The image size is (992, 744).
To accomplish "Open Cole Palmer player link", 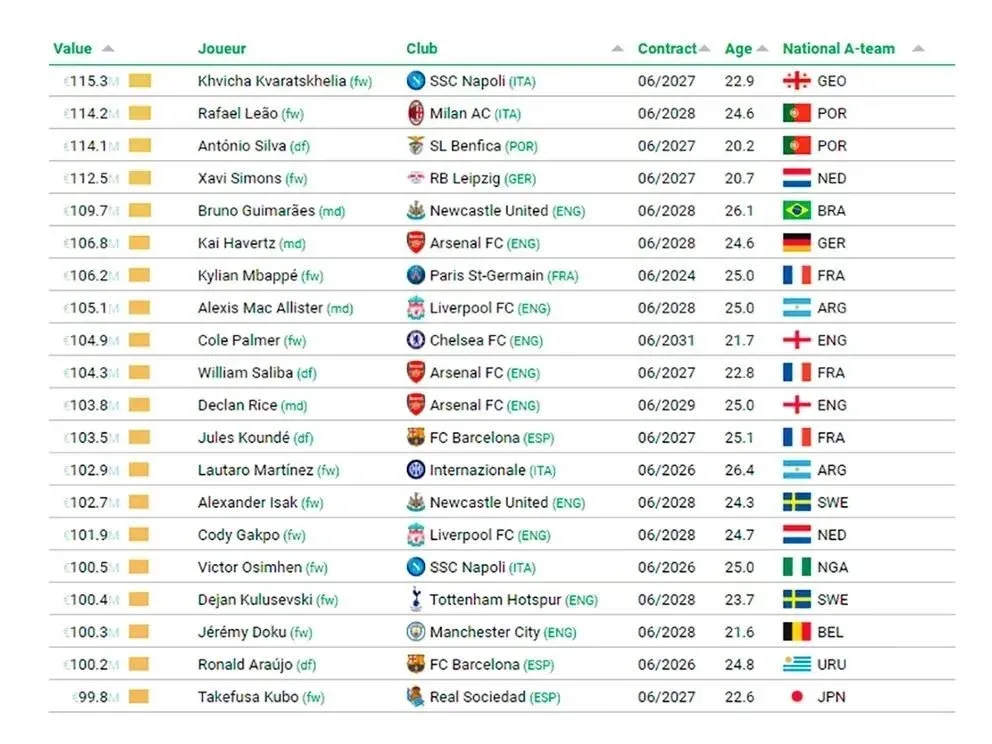I will tap(239, 340).
